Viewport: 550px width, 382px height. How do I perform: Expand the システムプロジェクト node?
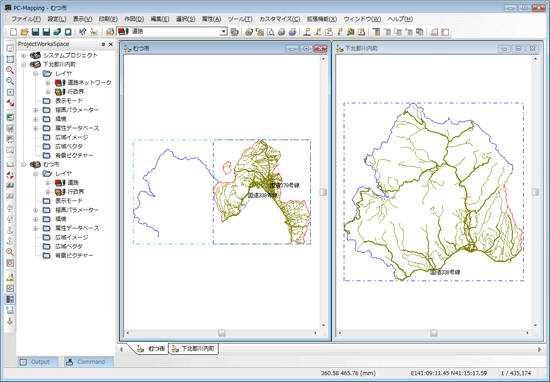pos(24,55)
